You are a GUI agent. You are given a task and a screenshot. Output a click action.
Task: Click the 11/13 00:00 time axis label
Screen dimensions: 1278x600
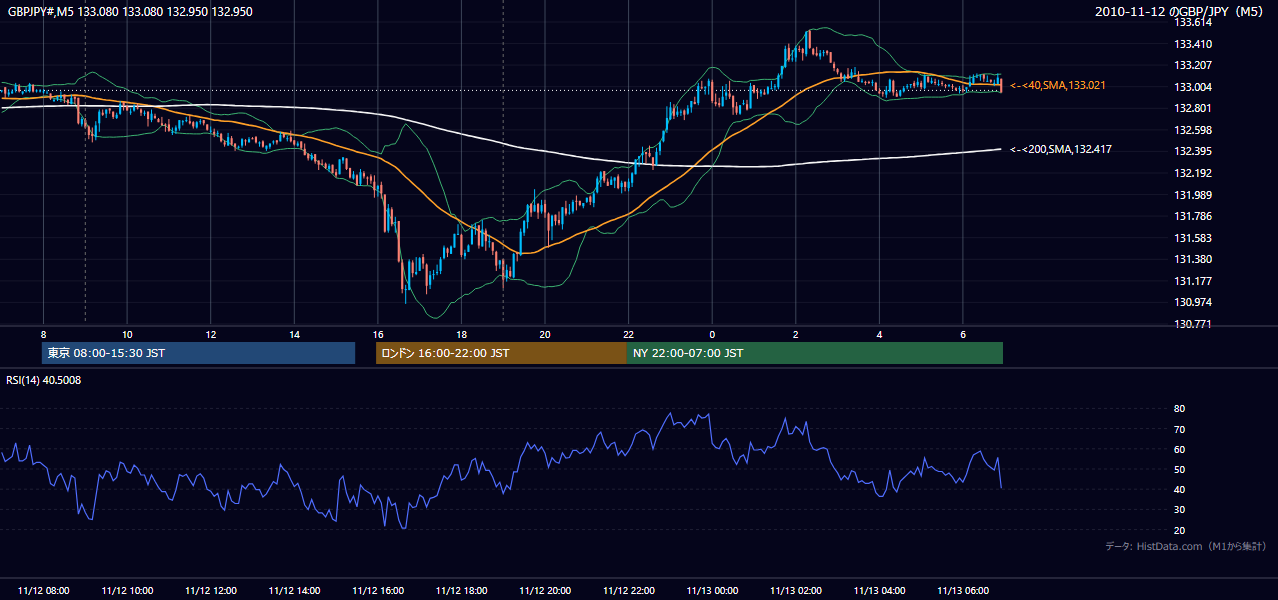click(713, 591)
